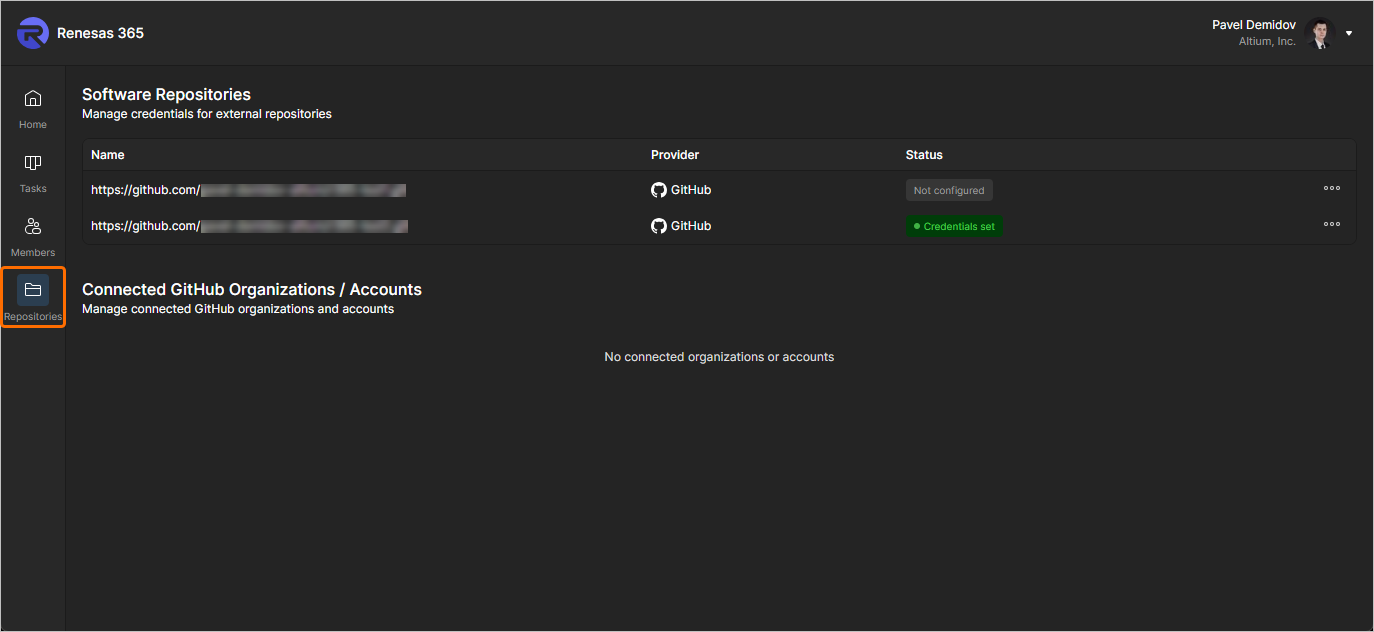Click the Status column header
This screenshot has height=632, width=1374.
click(924, 155)
